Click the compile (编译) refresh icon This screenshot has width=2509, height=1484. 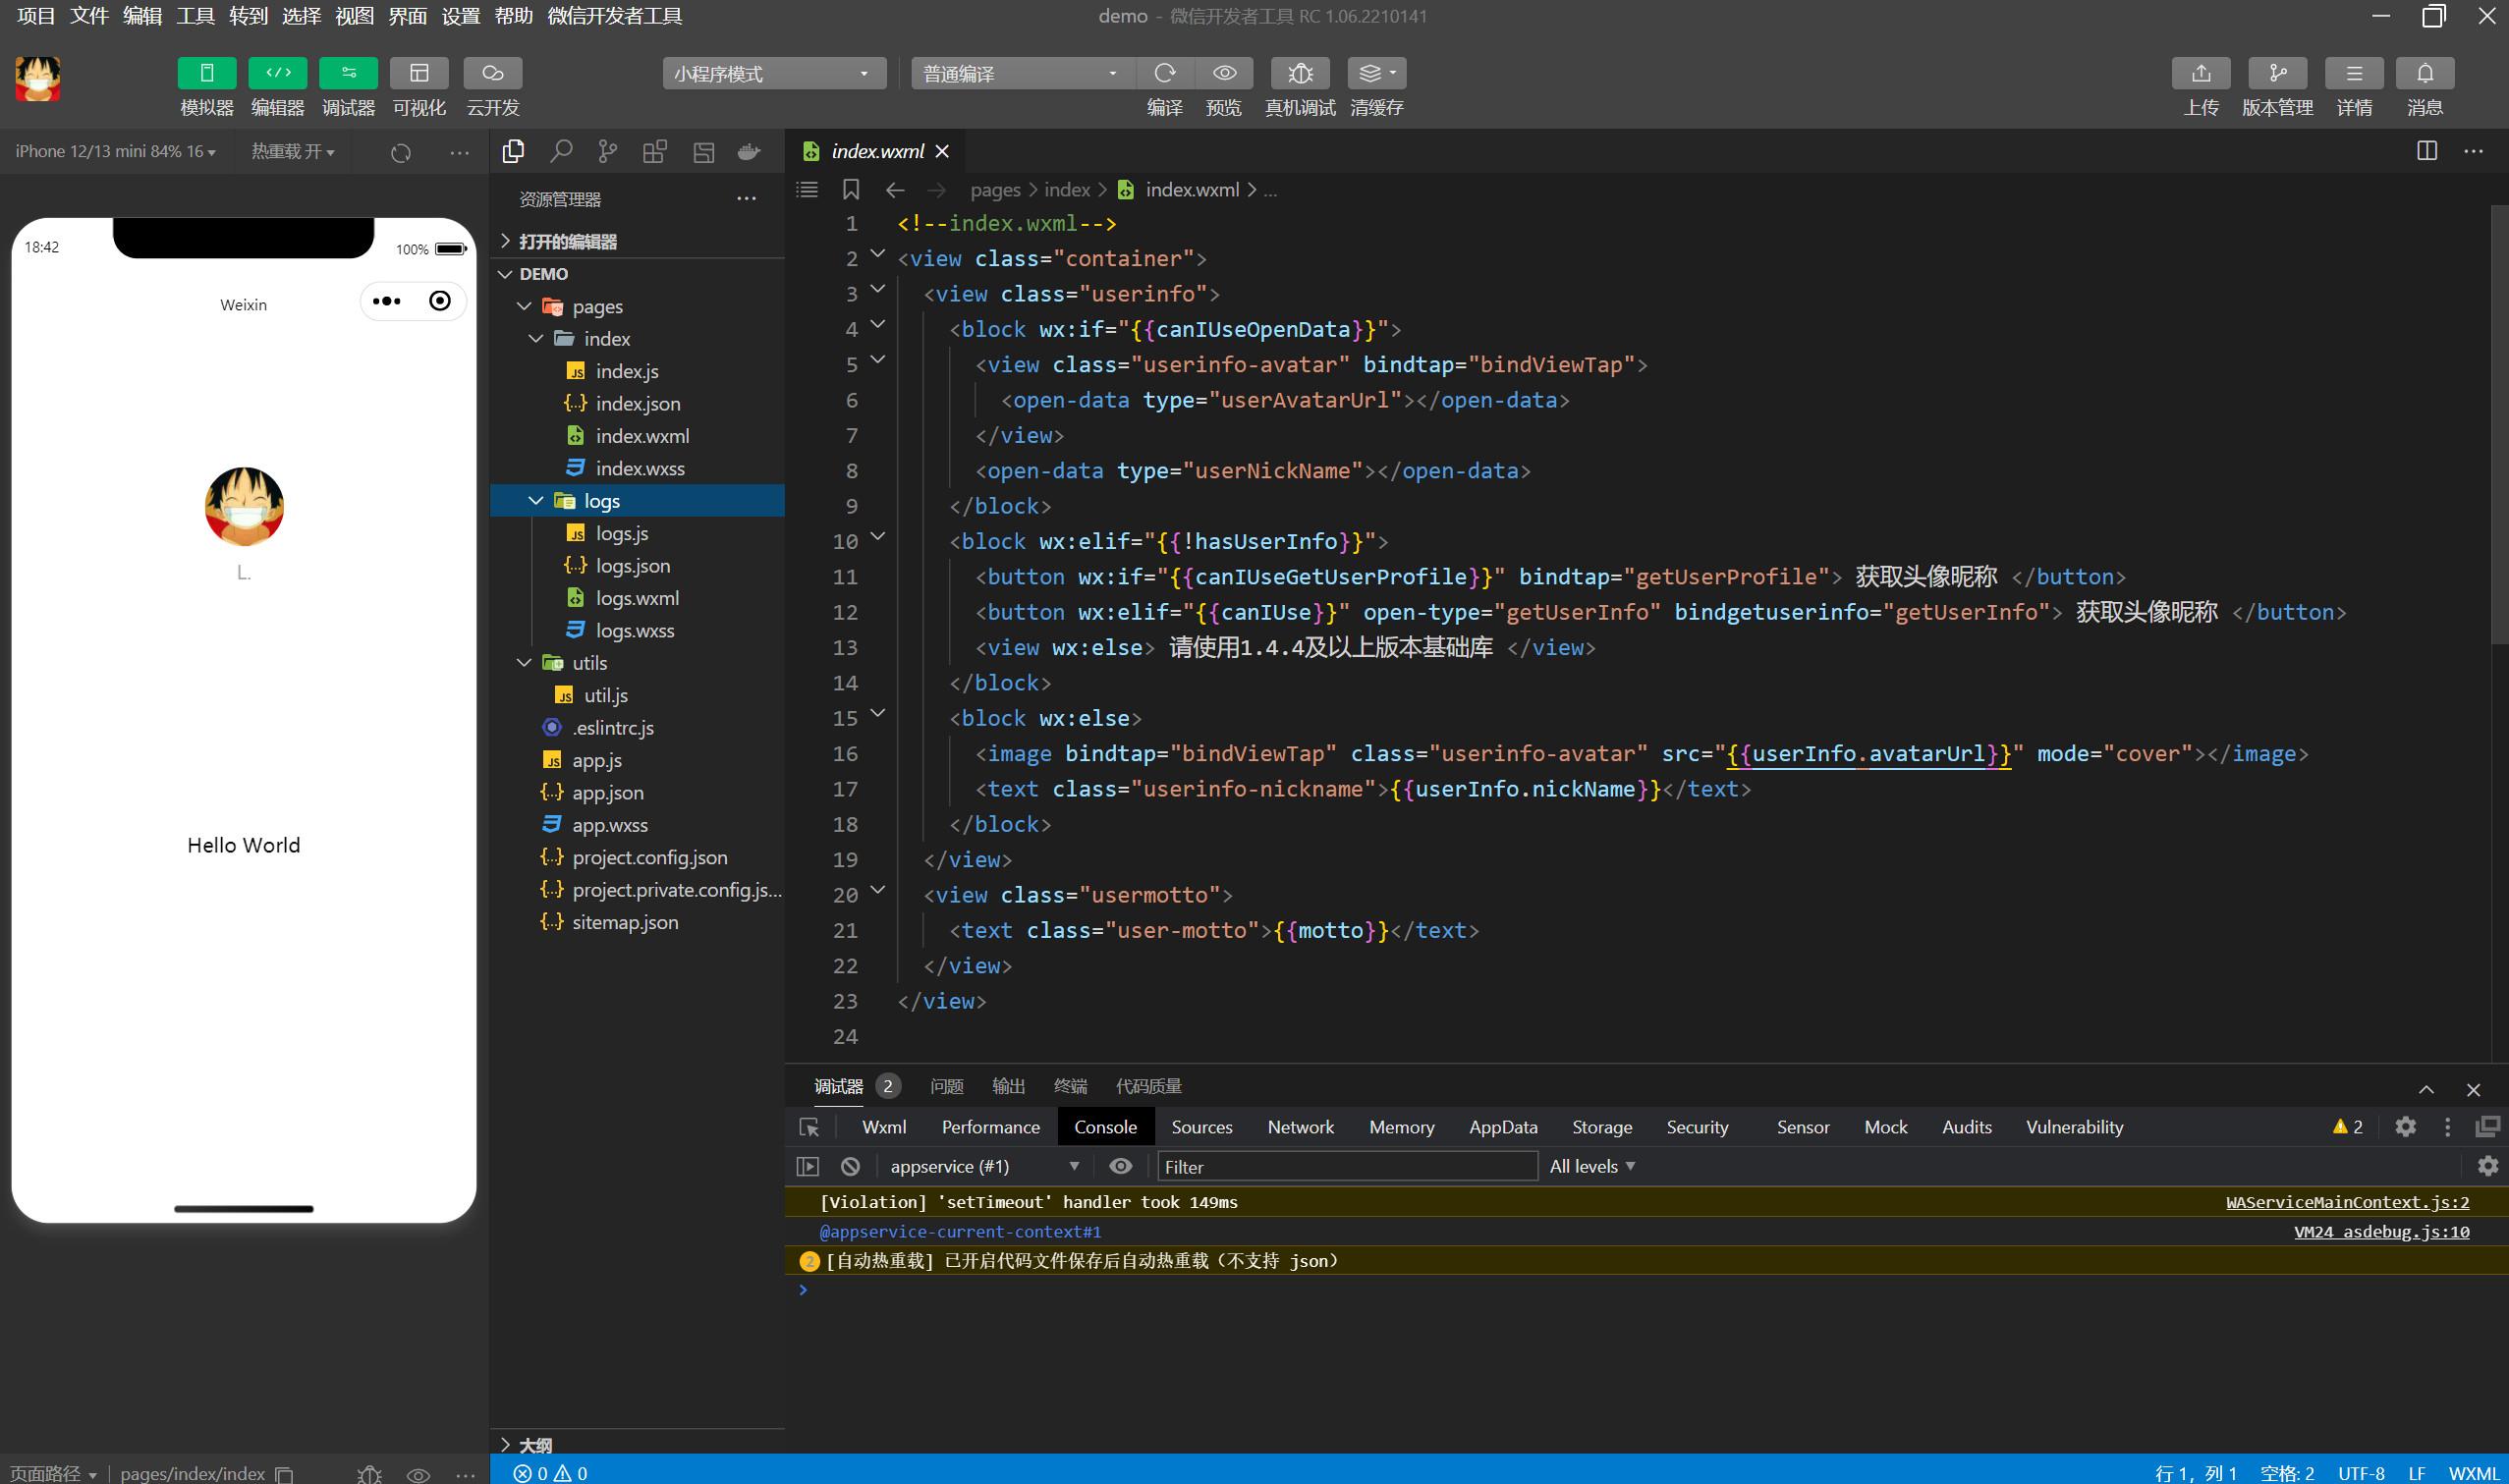1164,73
